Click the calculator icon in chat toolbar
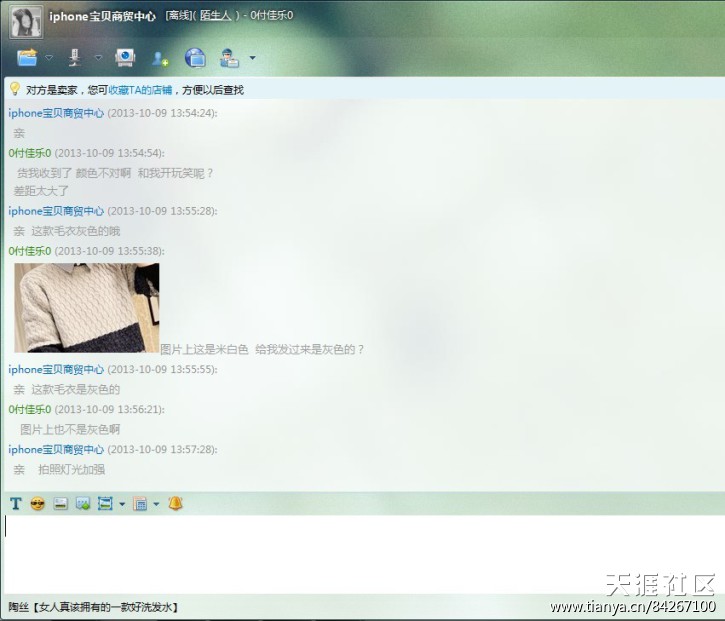The height and width of the screenshot is (621, 725). pyautogui.click(x=140, y=503)
